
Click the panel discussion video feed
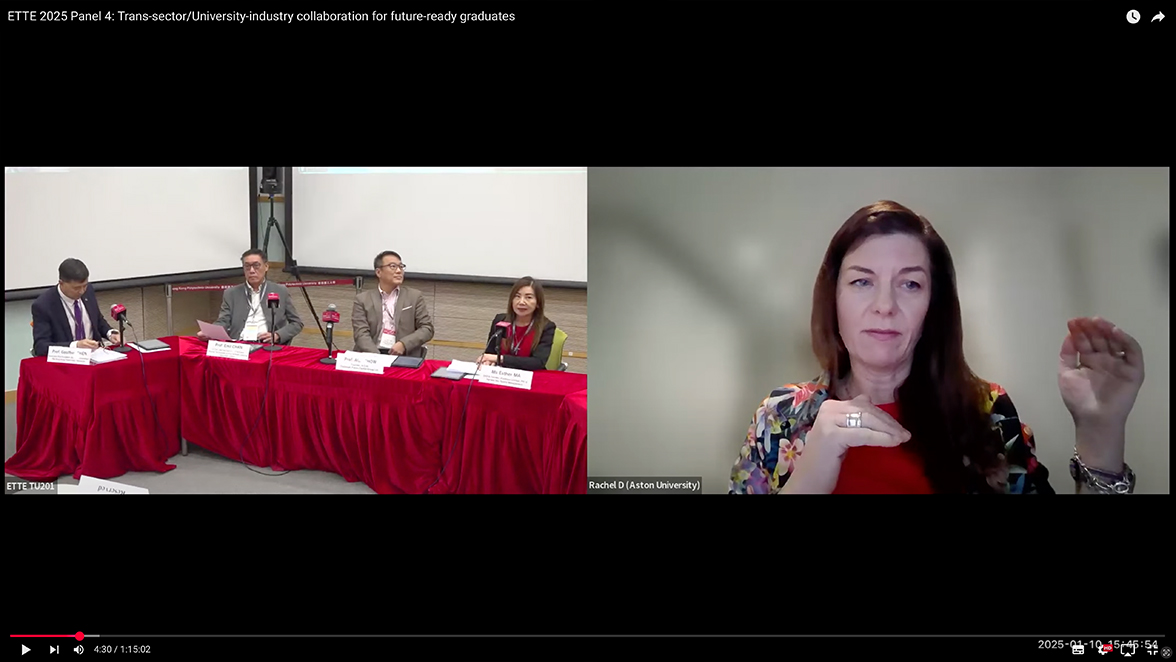295,330
